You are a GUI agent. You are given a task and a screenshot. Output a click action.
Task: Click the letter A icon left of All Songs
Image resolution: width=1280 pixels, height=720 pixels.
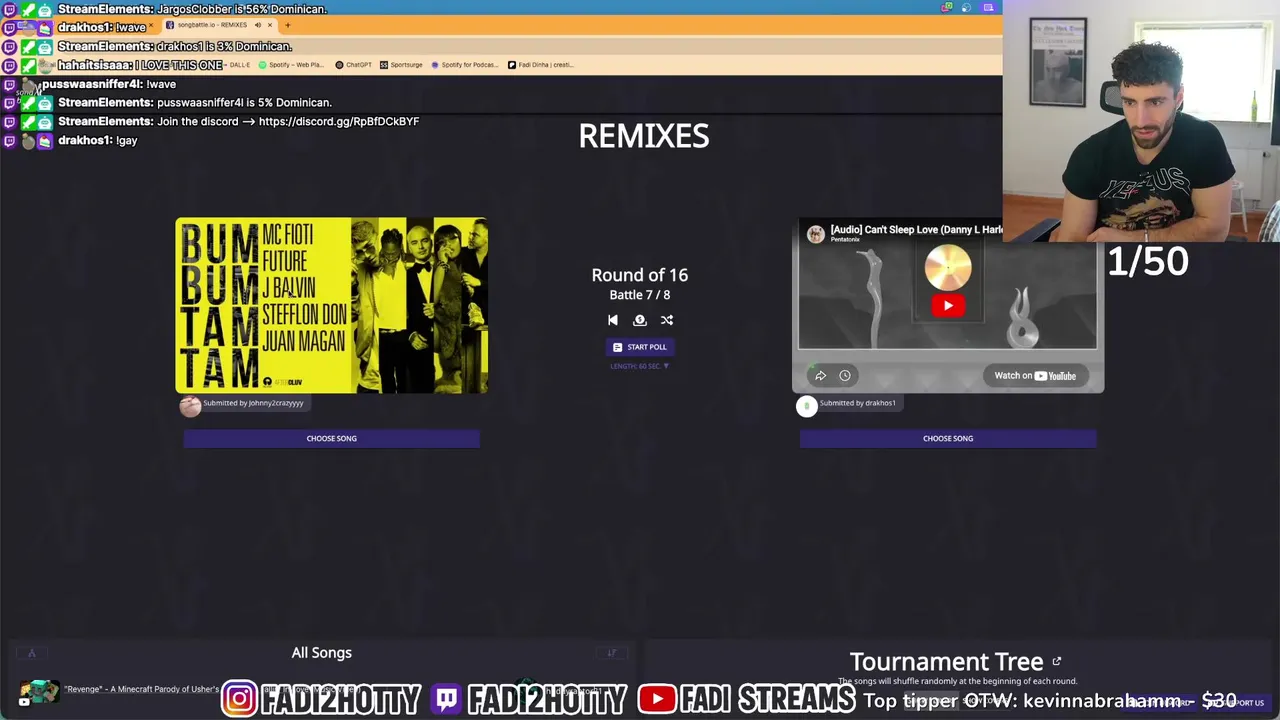point(31,653)
